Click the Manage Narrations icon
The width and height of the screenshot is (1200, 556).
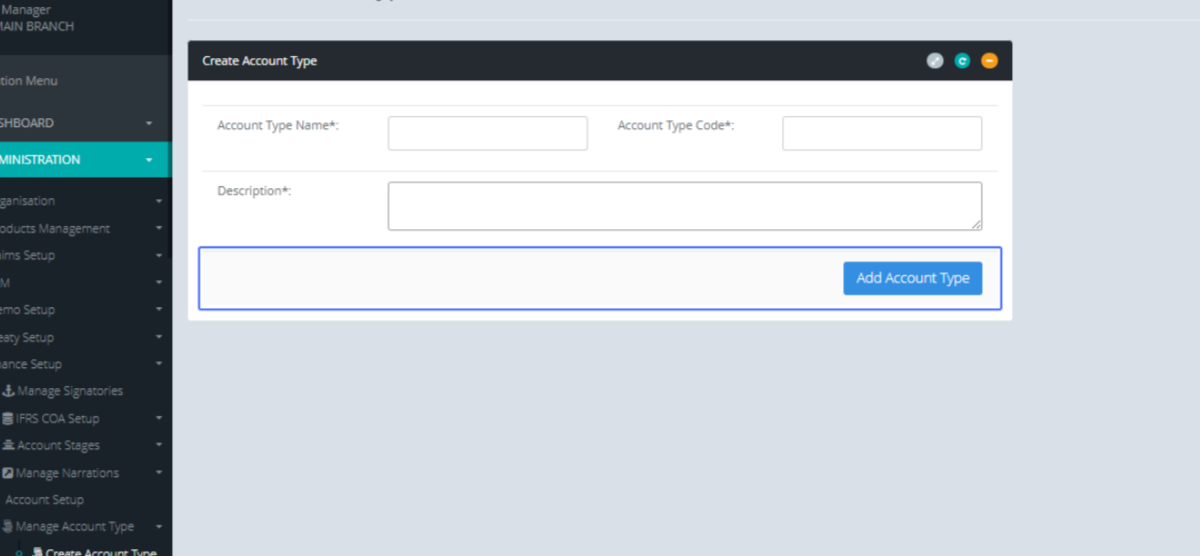click(x=9, y=473)
